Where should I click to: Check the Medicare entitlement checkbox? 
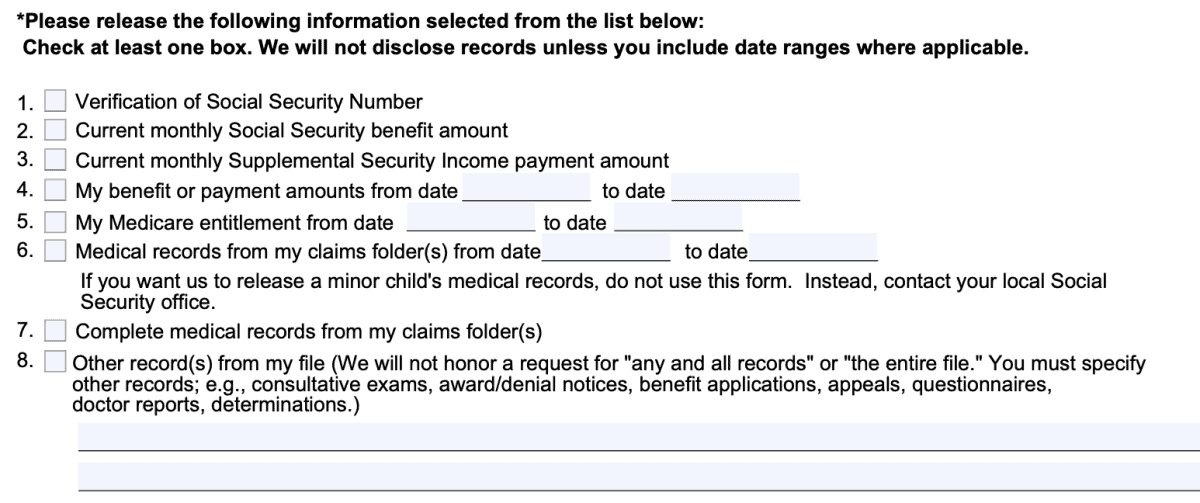[57, 222]
